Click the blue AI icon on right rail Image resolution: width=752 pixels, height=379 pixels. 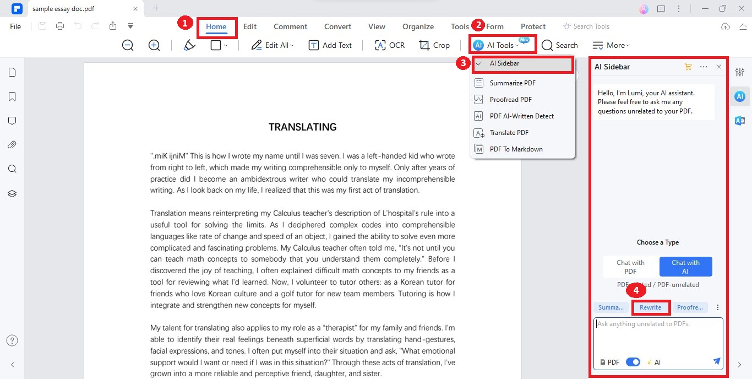(740, 96)
